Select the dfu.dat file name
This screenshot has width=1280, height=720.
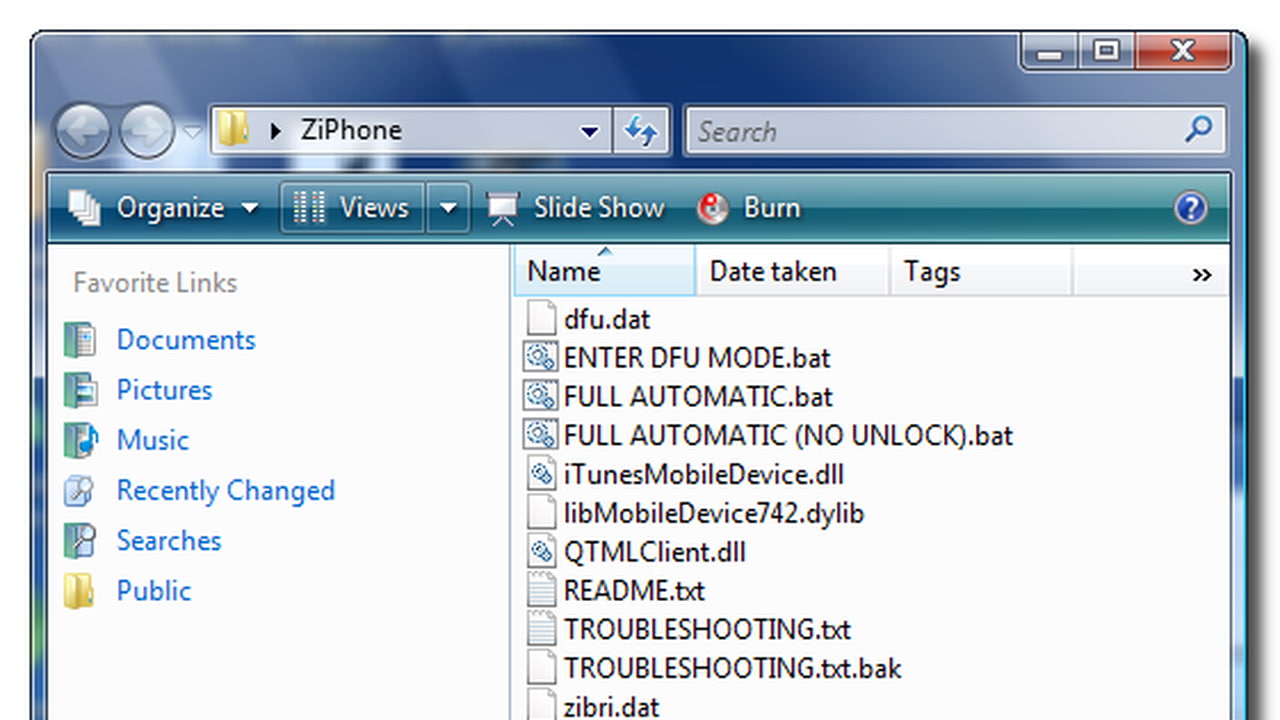click(607, 319)
